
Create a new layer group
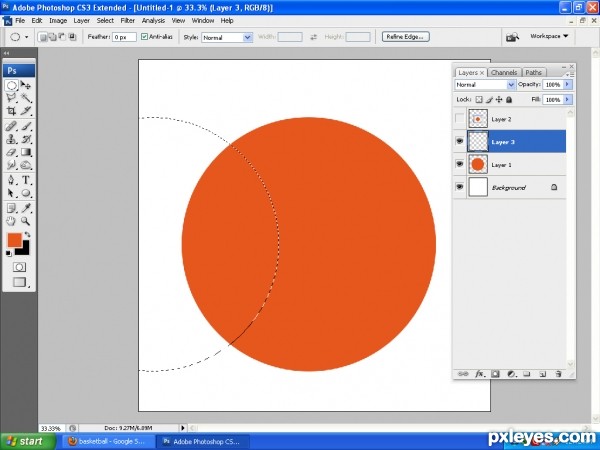point(527,374)
